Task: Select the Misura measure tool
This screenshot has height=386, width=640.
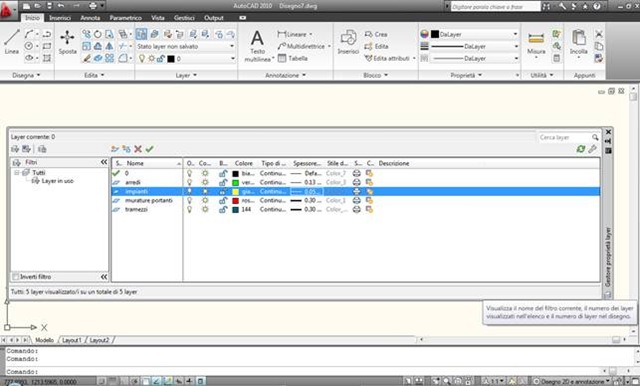Action: coord(536,42)
